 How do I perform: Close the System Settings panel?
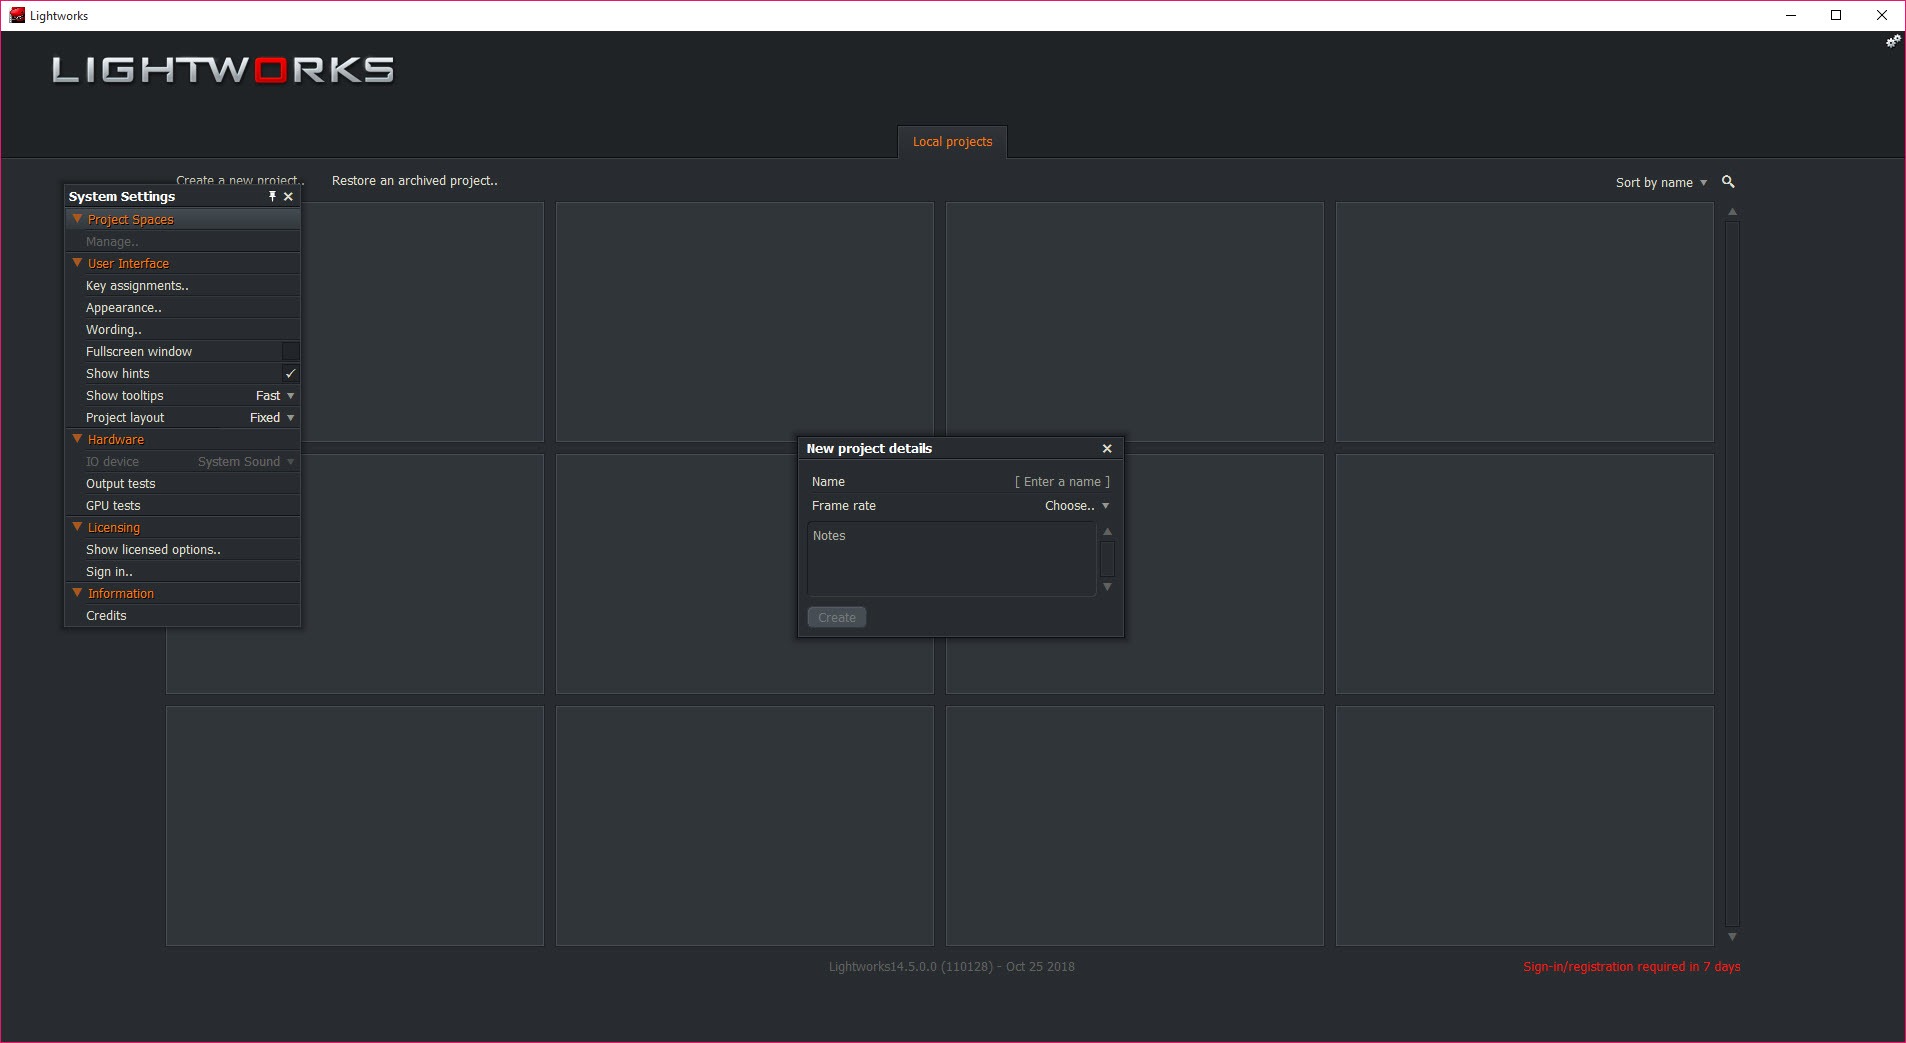289,197
